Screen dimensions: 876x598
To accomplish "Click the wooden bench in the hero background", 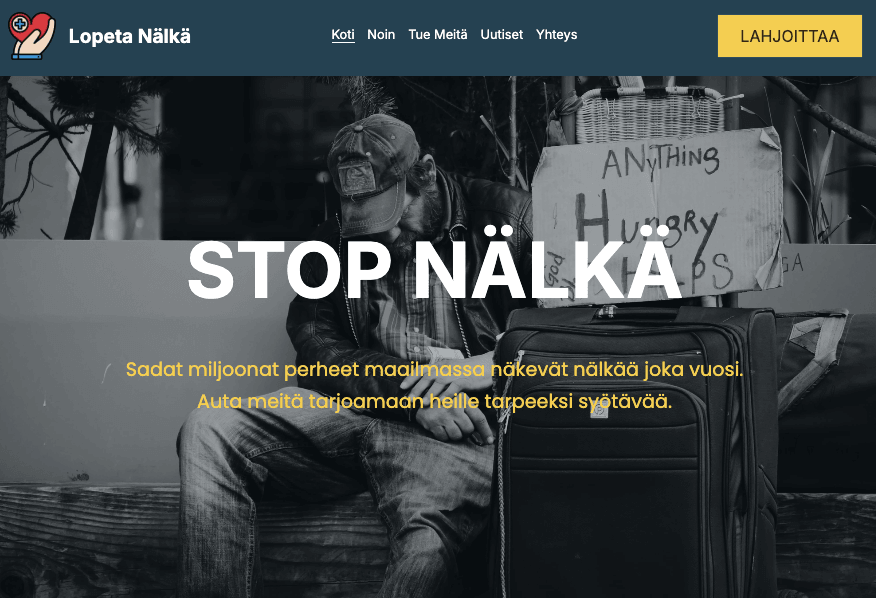I will click(x=89, y=539).
